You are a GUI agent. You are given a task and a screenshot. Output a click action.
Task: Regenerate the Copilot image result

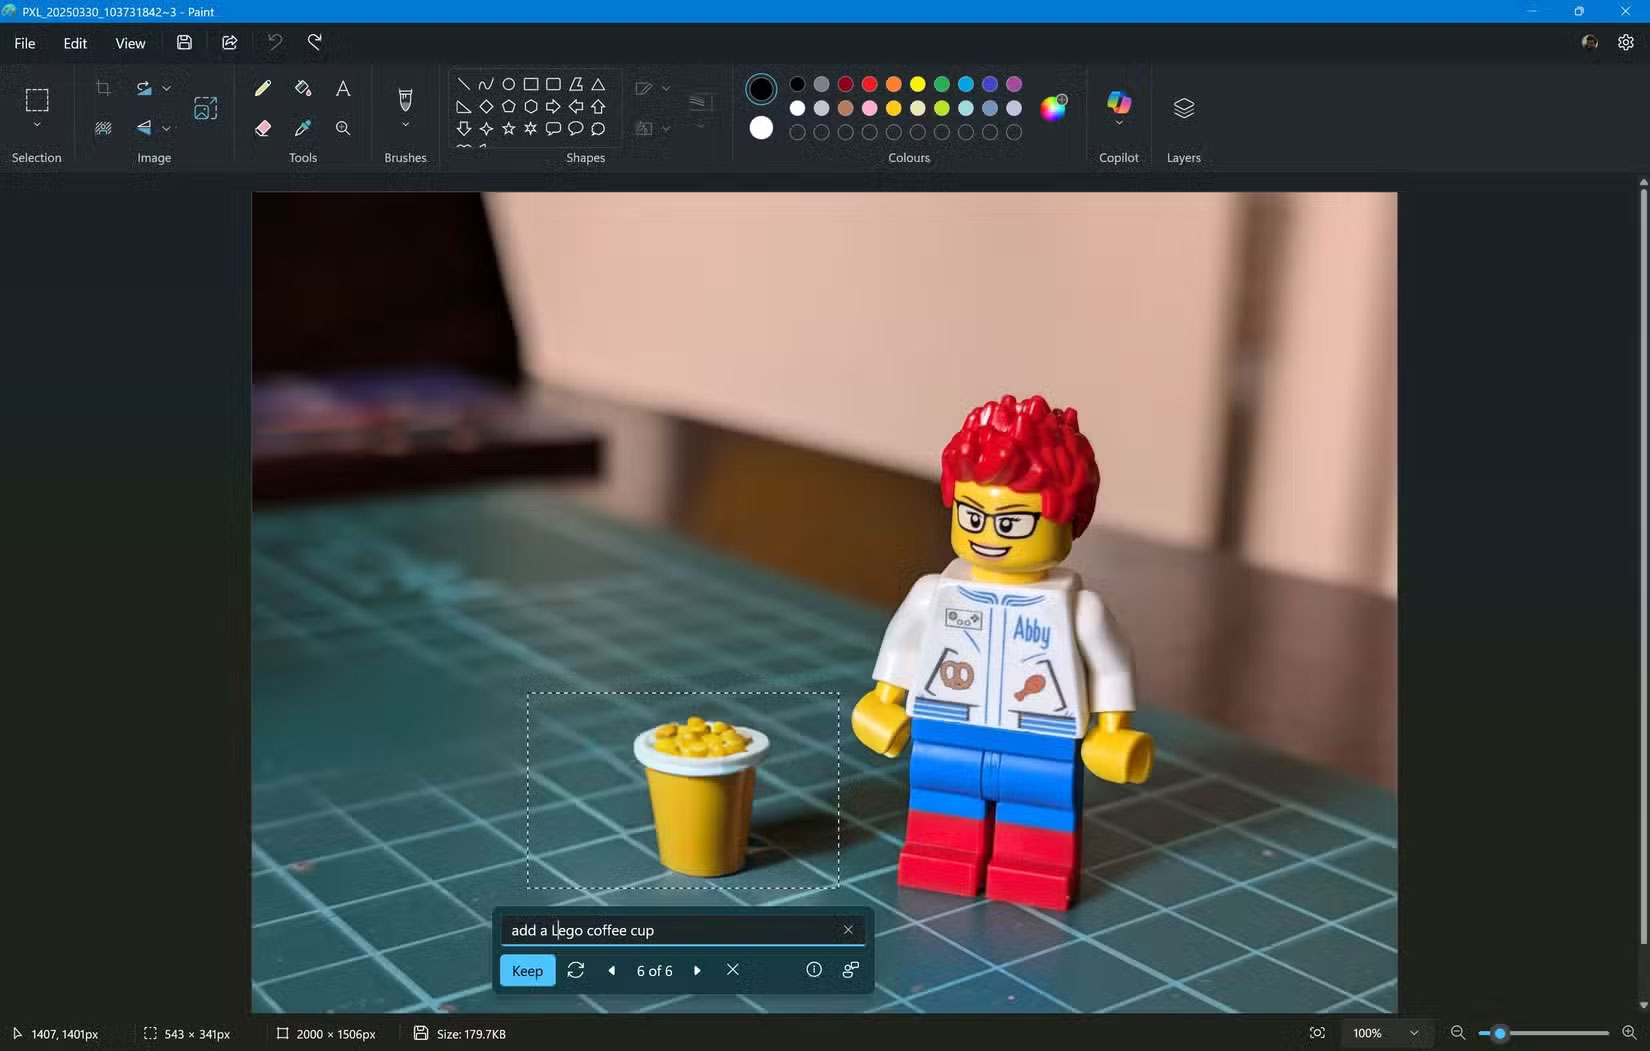pos(575,970)
